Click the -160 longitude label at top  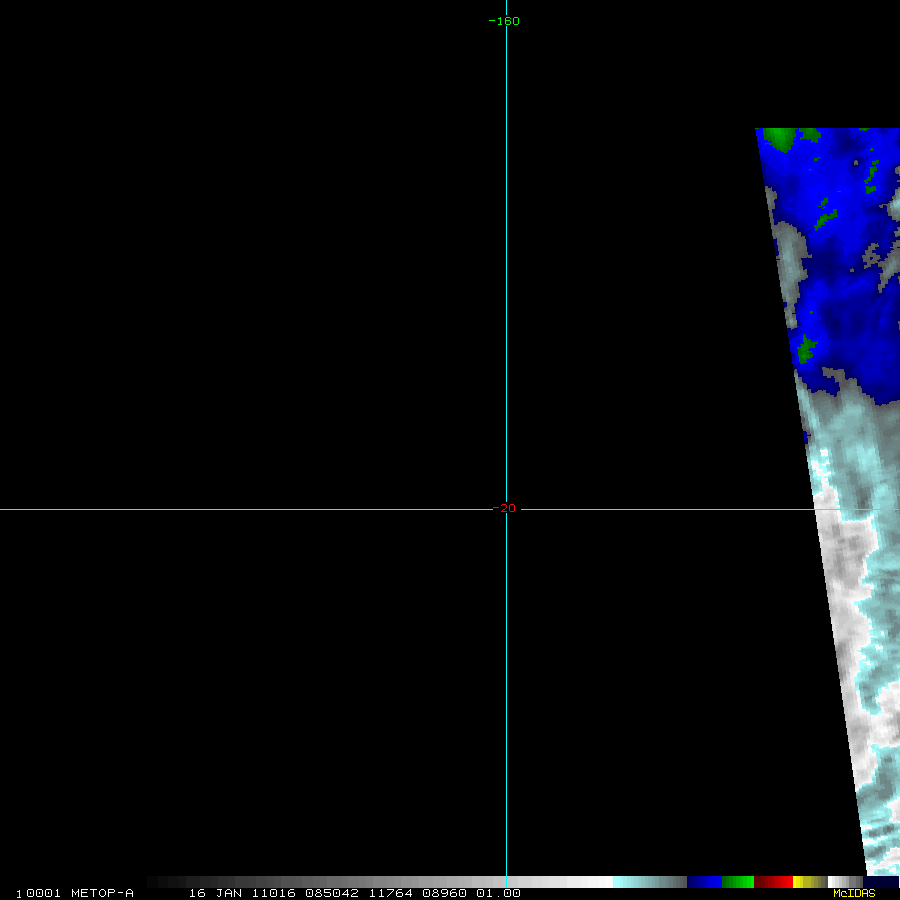coord(504,21)
